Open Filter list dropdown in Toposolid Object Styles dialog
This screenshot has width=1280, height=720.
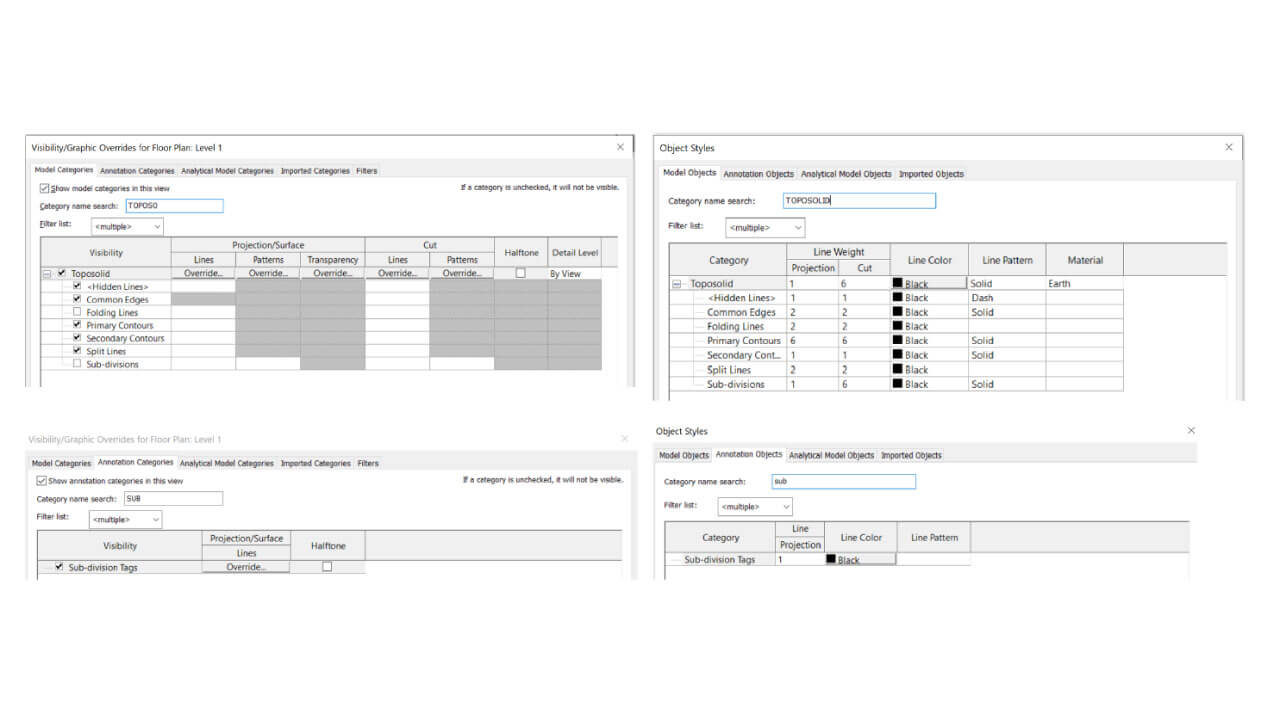(765, 228)
